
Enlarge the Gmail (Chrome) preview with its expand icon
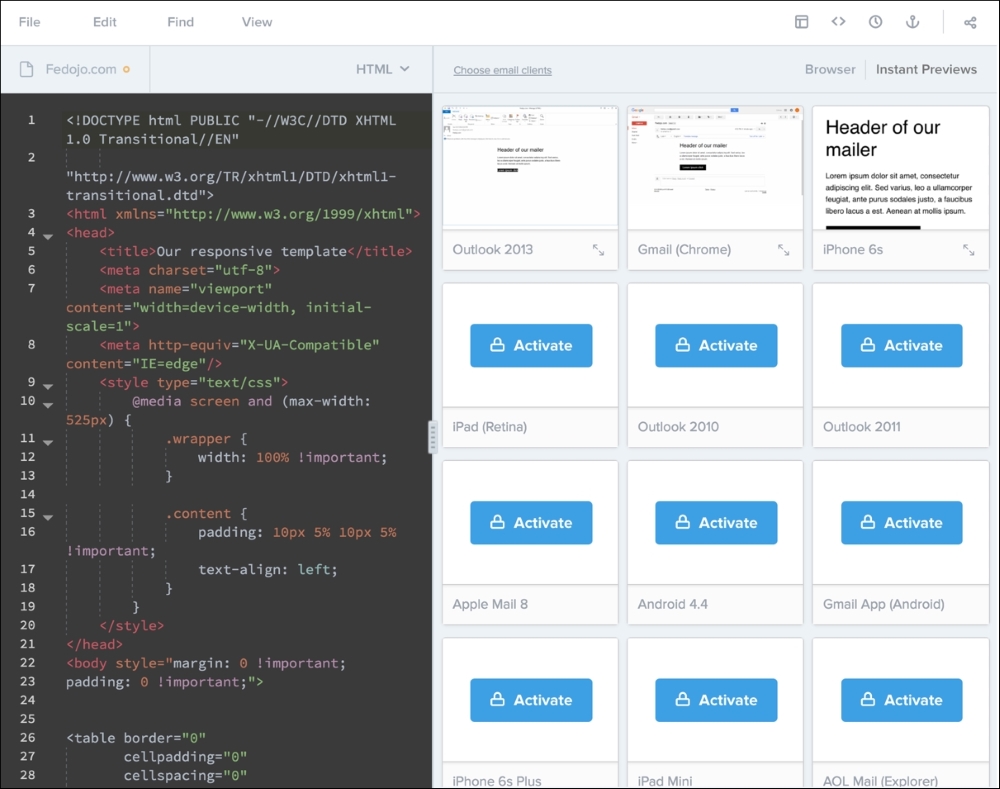pyautogui.click(x=783, y=250)
